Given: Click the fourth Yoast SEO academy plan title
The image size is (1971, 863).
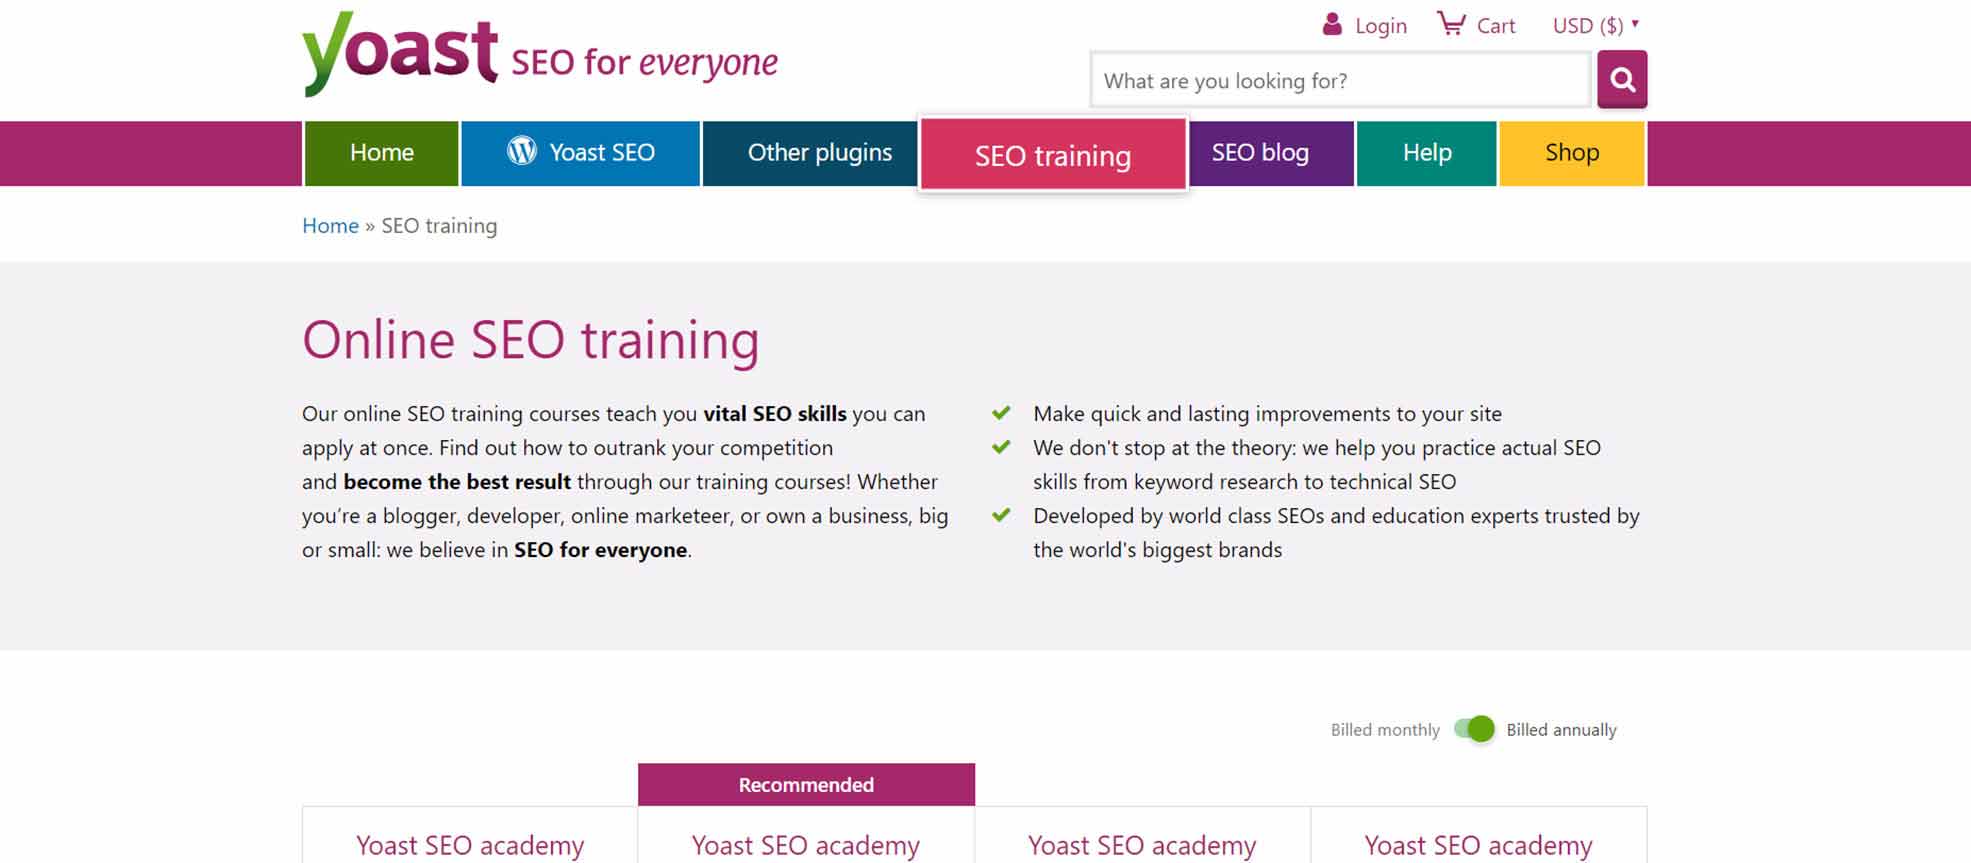Looking at the screenshot, I should (x=1478, y=846).
